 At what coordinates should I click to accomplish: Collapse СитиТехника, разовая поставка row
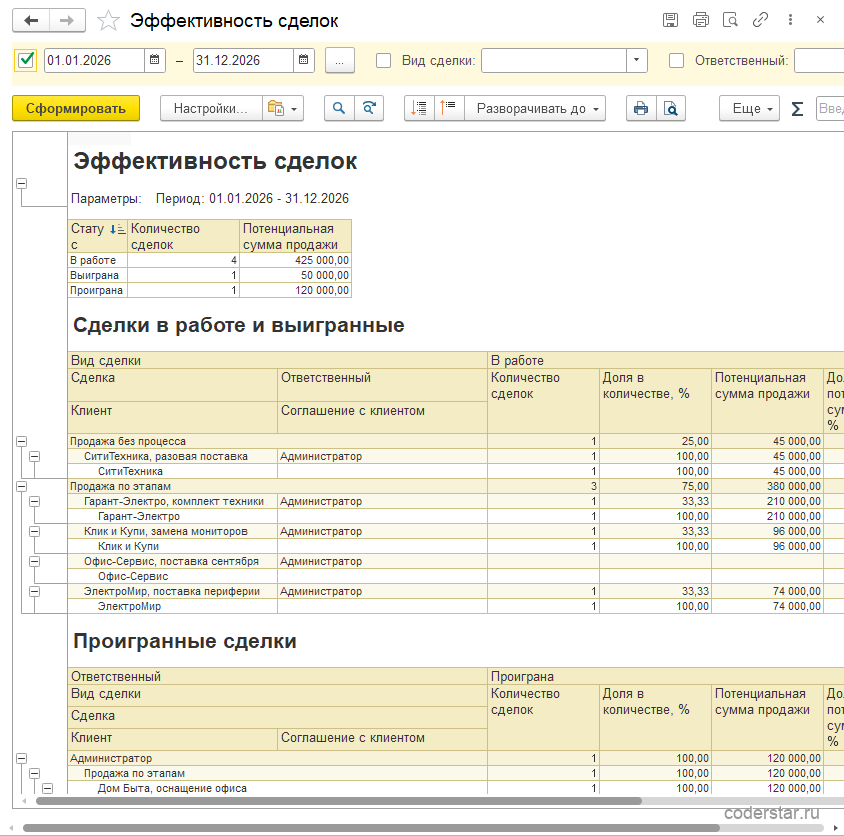click(x=34, y=456)
